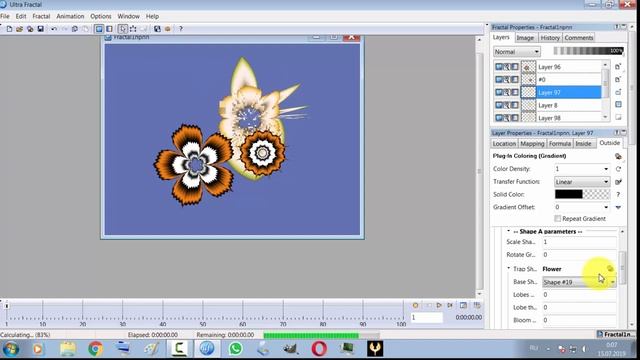Open the Options menu
The width and height of the screenshot is (640, 360).
[x=101, y=16]
